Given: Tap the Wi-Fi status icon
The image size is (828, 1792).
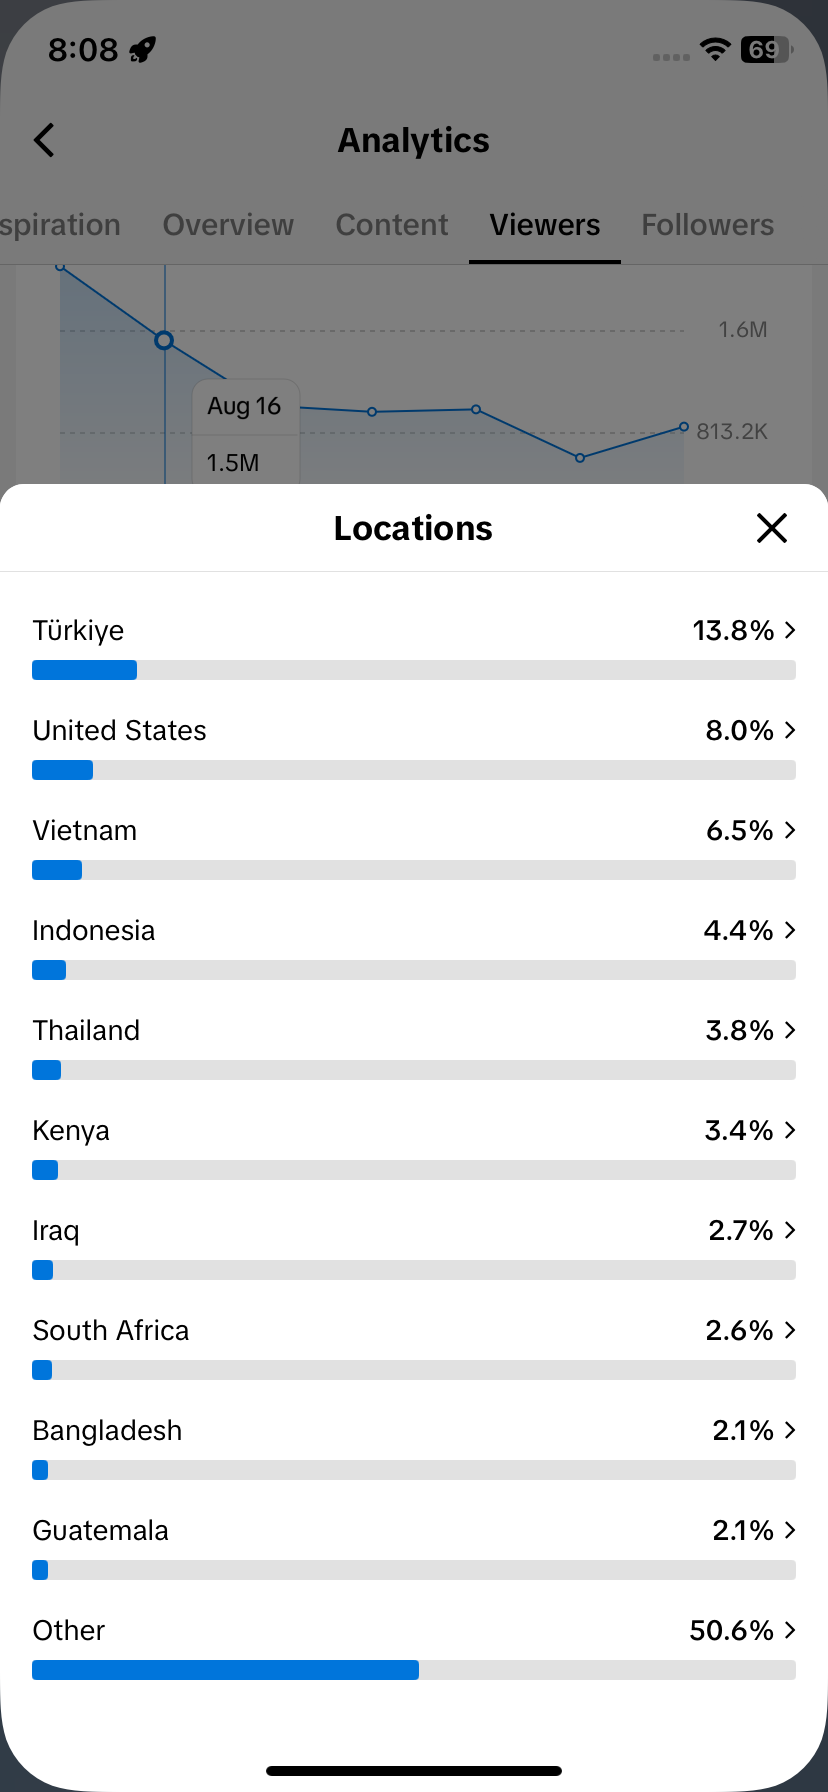Looking at the screenshot, I should coord(715,49).
